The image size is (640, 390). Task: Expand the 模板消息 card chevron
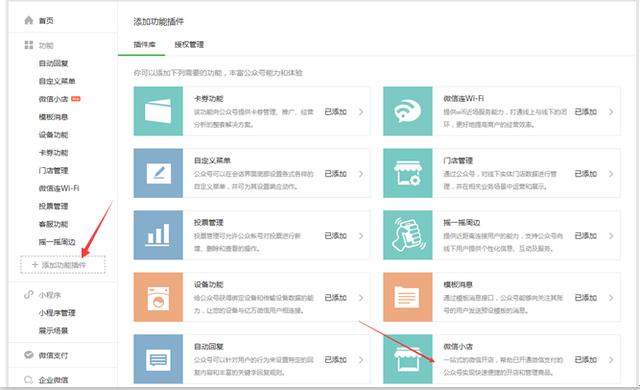(x=611, y=297)
